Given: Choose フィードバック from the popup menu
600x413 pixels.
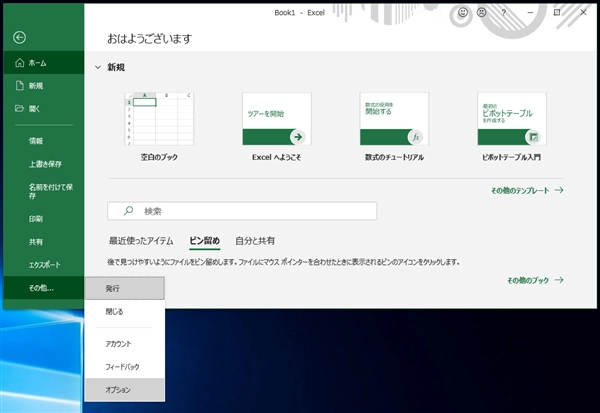Looking at the screenshot, I should (125, 367).
